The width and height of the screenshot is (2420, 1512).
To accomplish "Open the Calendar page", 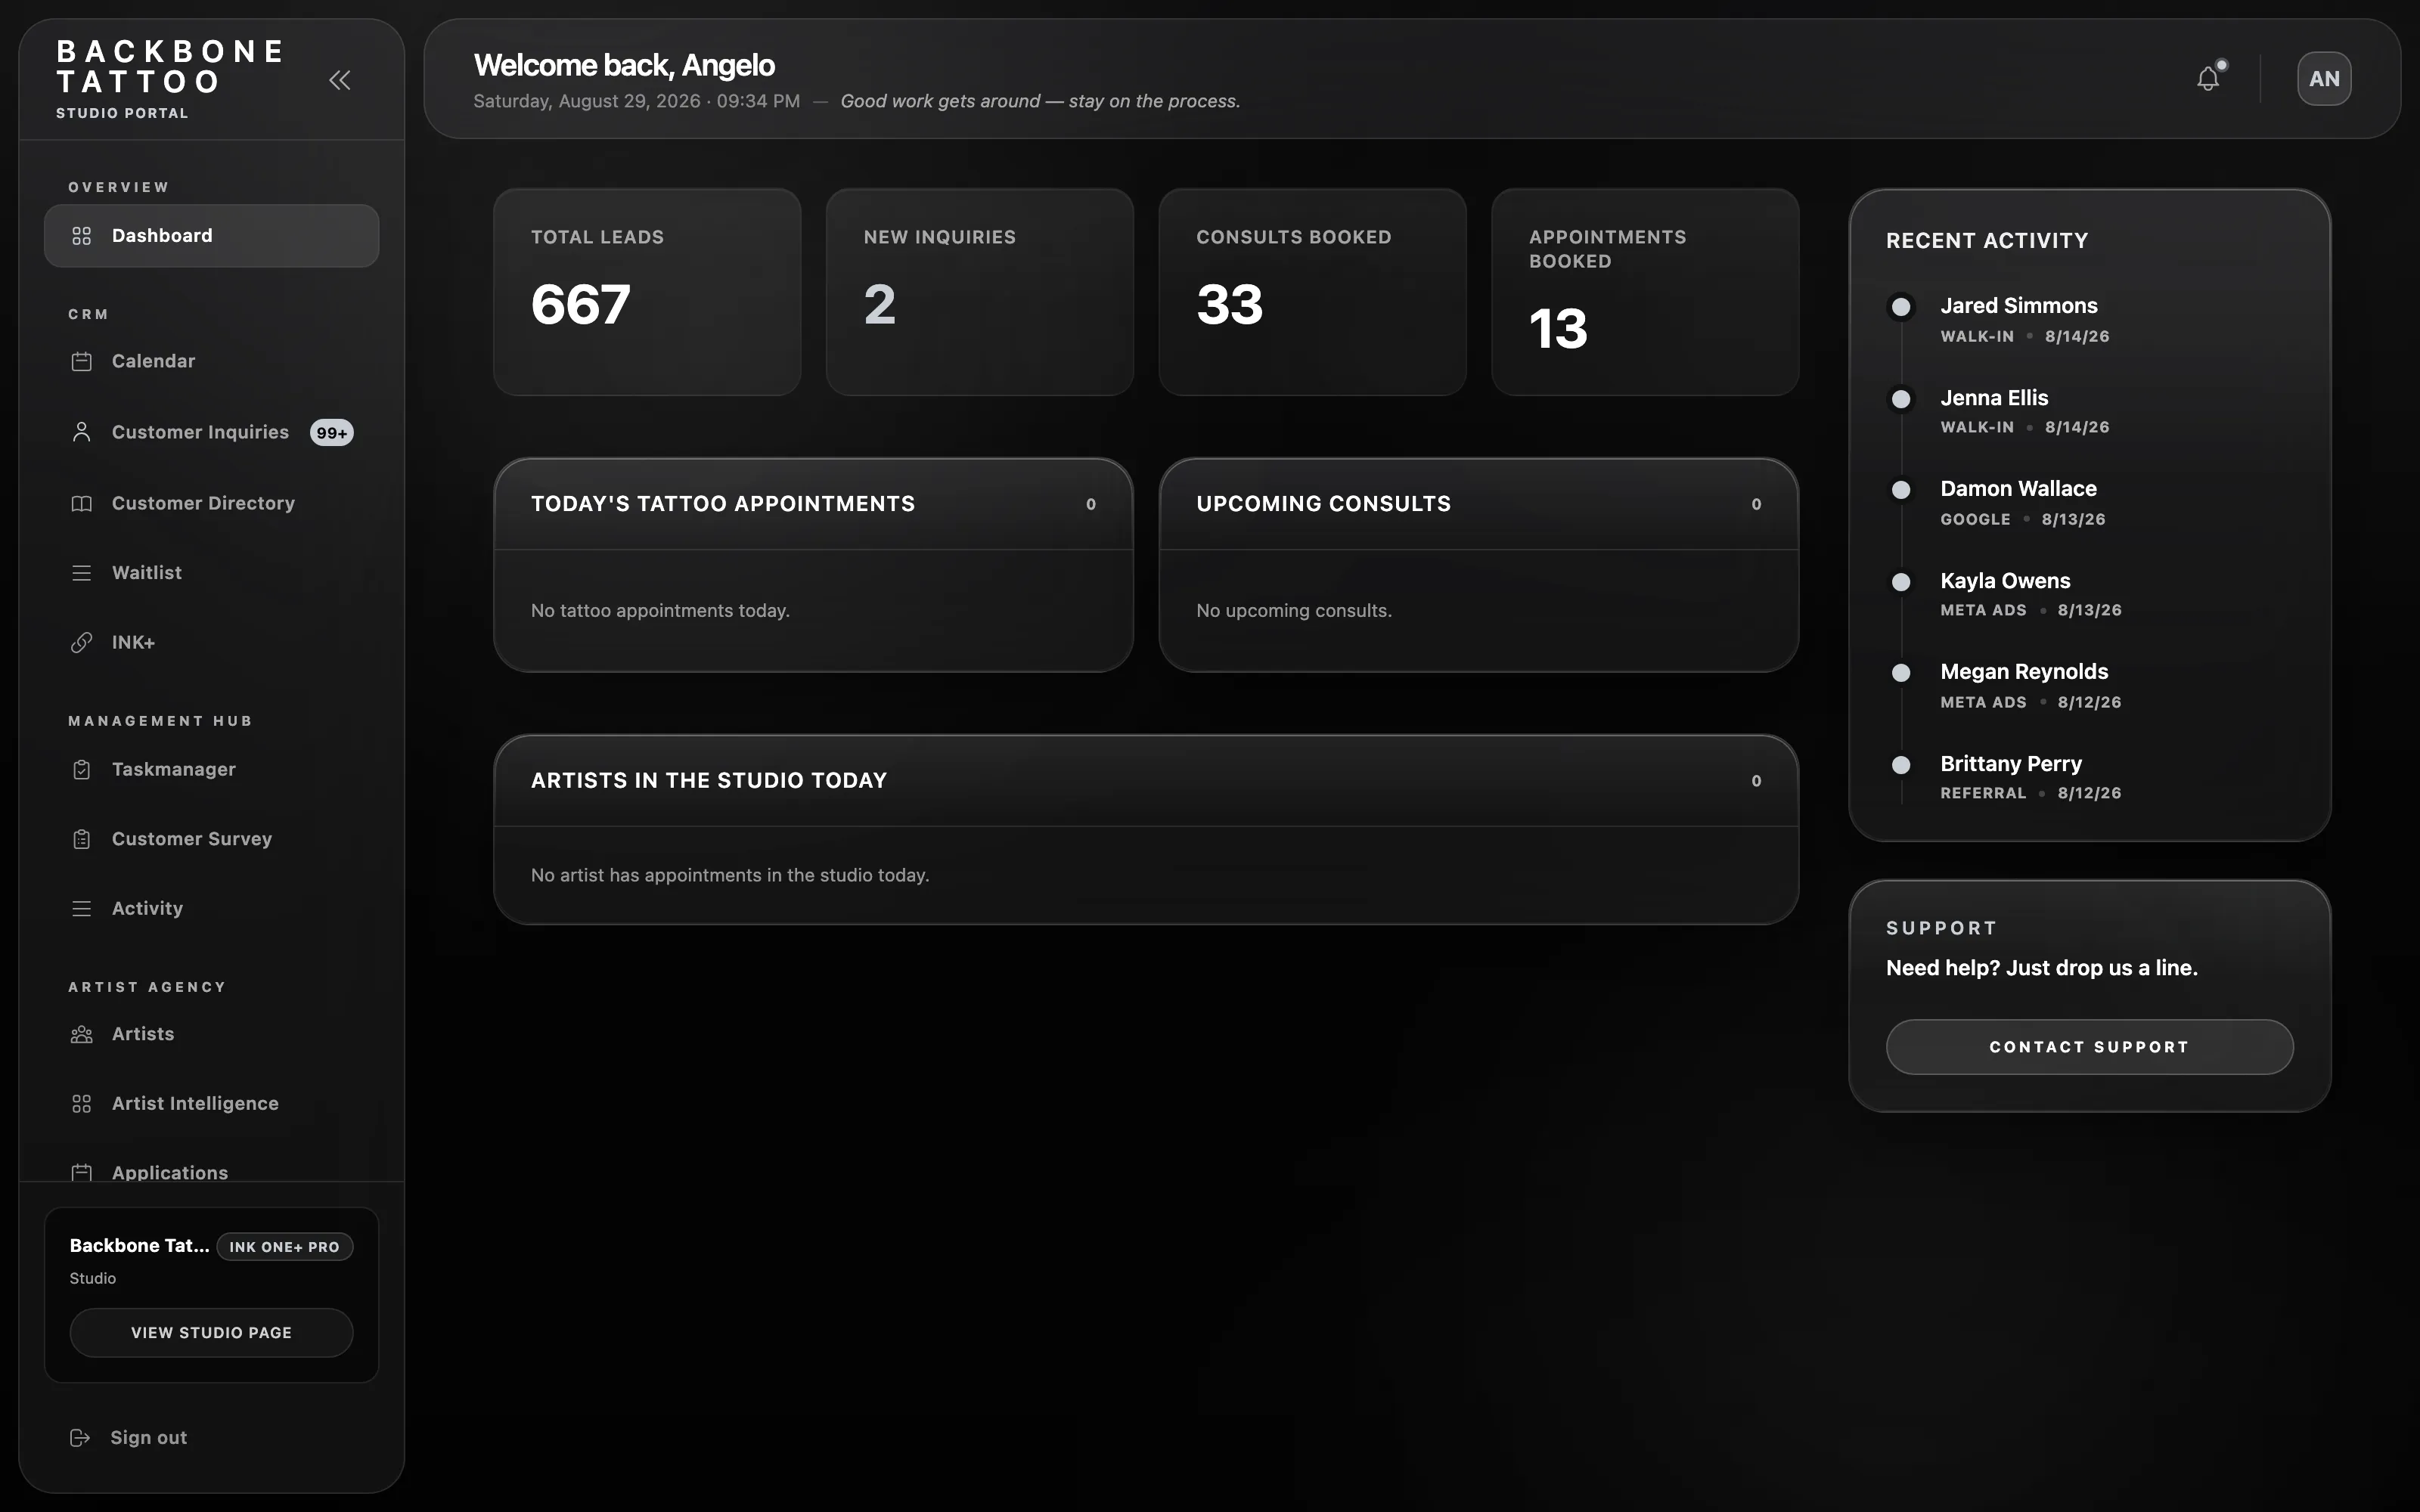I will 211,361.
